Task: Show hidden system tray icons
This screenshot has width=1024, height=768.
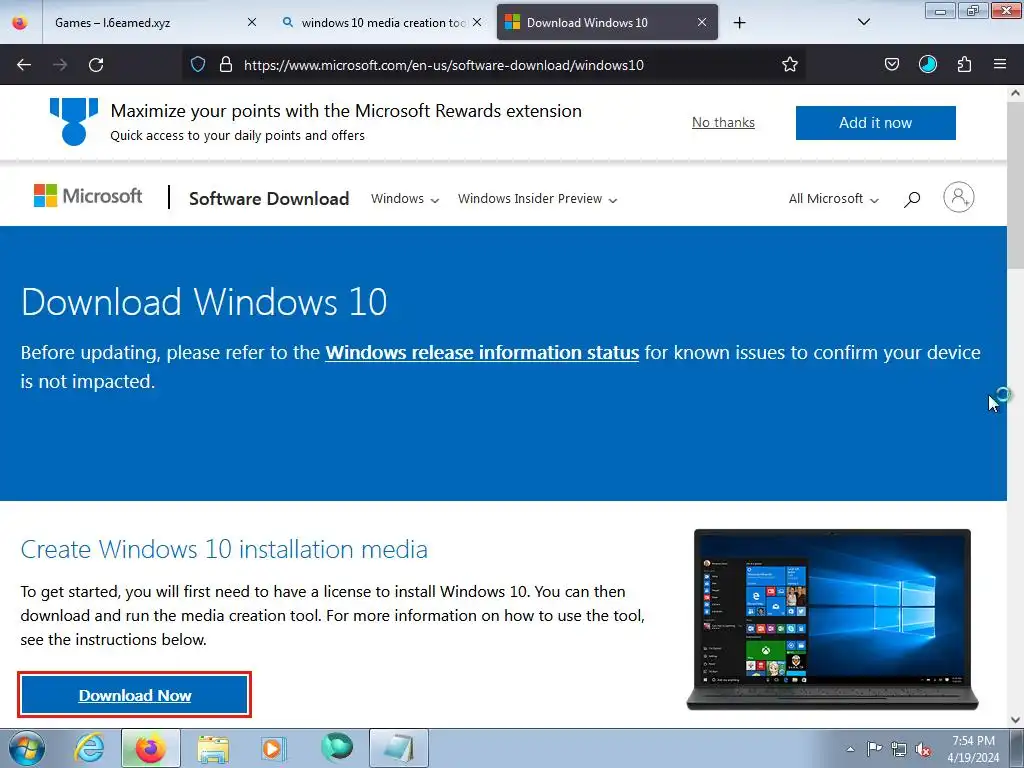Action: pyautogui.click(x=850, y=749)
